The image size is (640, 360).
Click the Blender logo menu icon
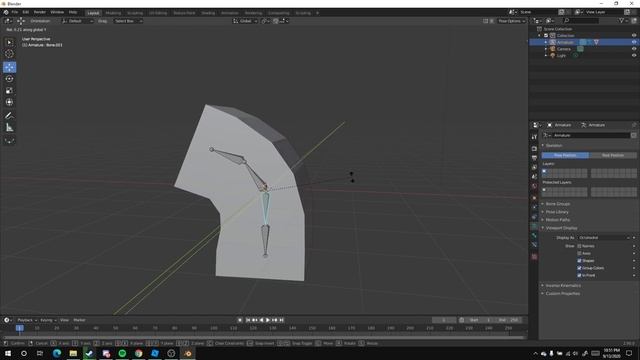click(x=6, y=12)
